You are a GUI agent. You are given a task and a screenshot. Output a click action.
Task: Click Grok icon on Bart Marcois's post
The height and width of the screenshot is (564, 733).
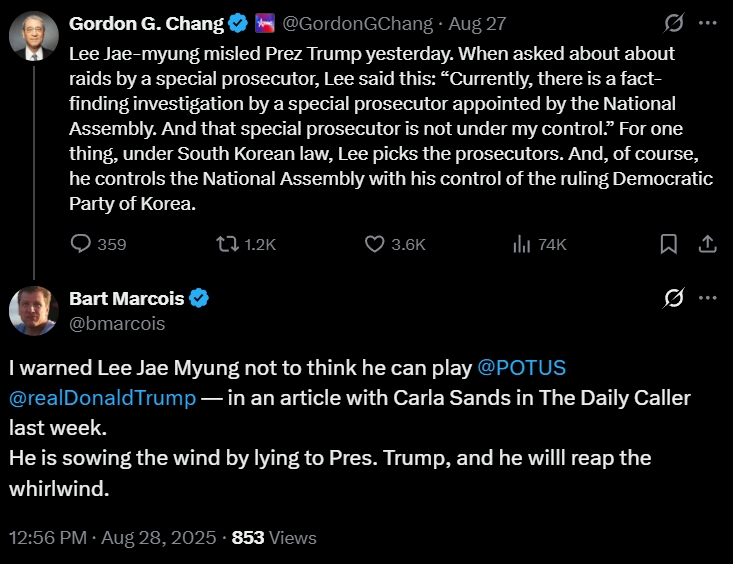(x=674, y=298)
